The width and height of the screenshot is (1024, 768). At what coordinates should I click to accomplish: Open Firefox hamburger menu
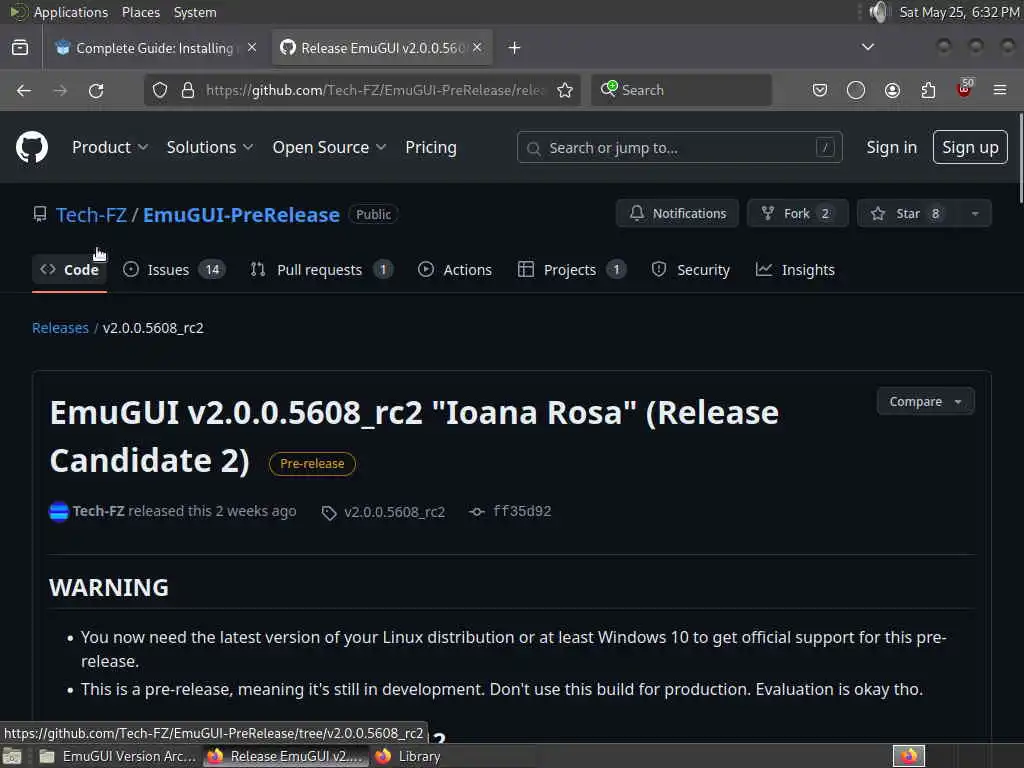[1000, 90]
